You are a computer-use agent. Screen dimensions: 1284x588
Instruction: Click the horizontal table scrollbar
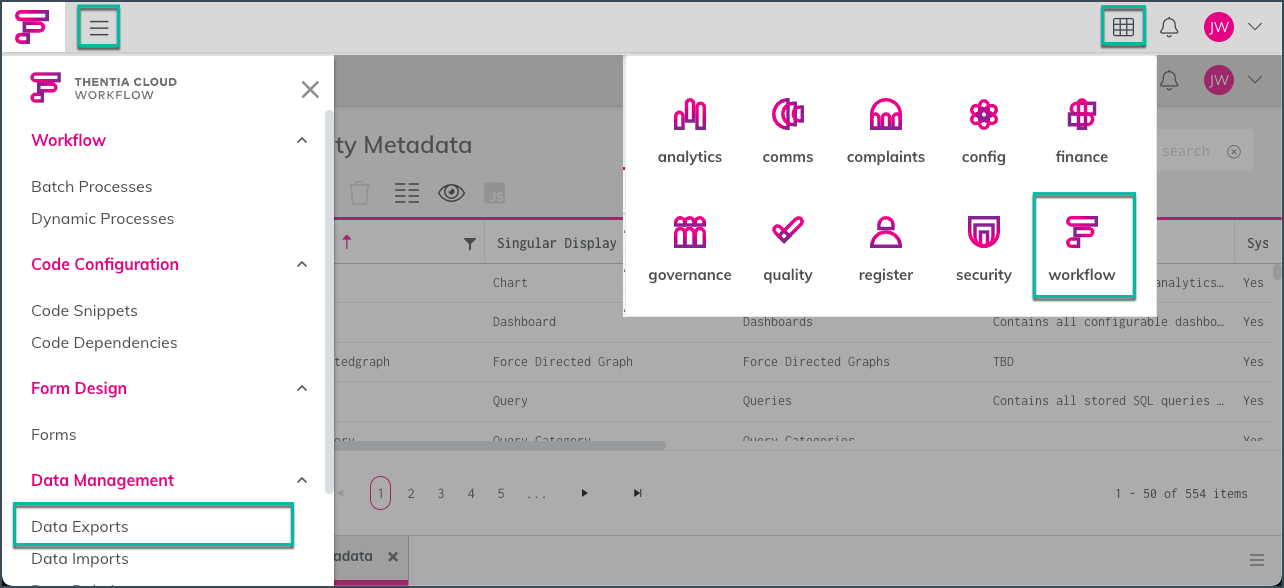500,445
